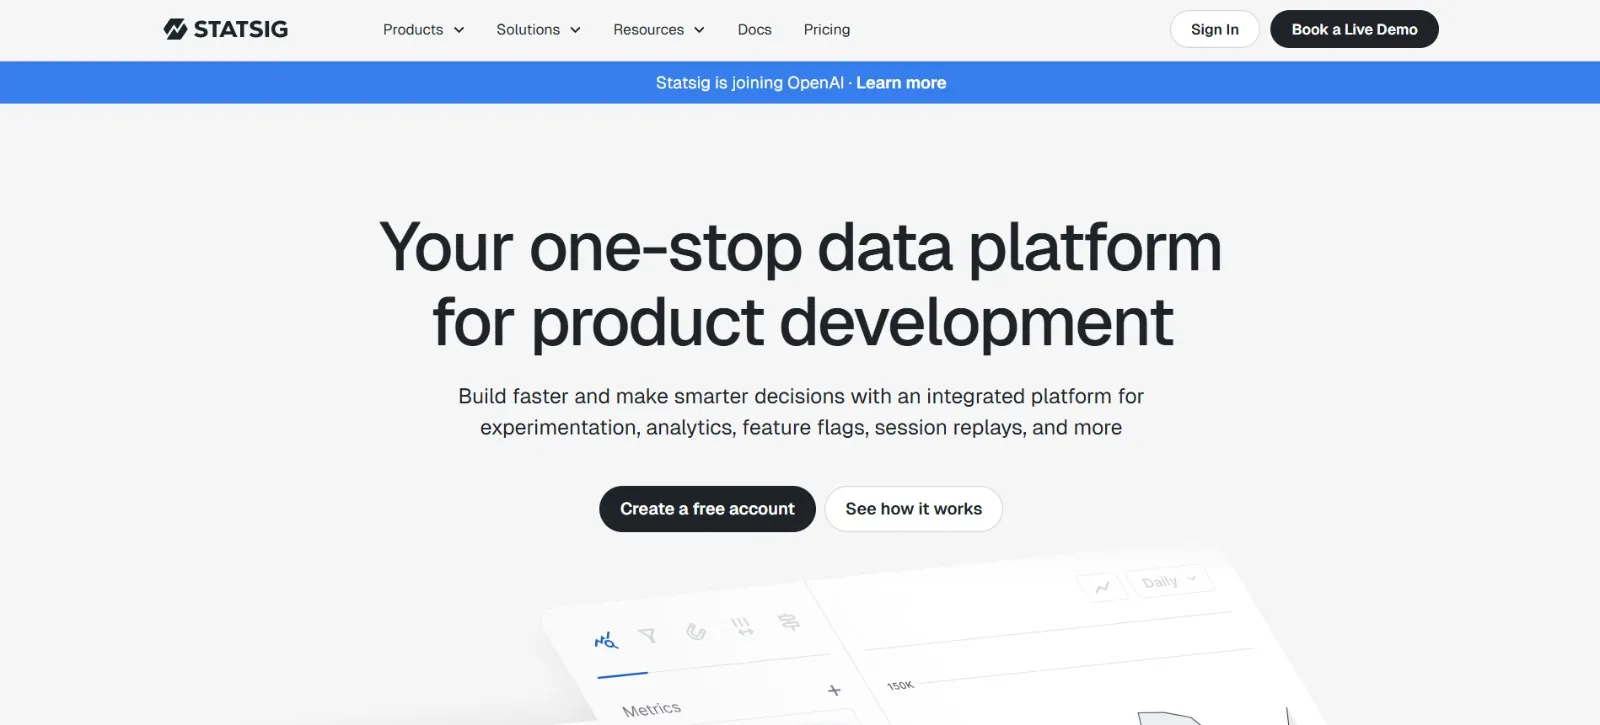Open the Daily granularity dropdown
The height and width of the screenshot is (725, 1600).
point(1169,581)
